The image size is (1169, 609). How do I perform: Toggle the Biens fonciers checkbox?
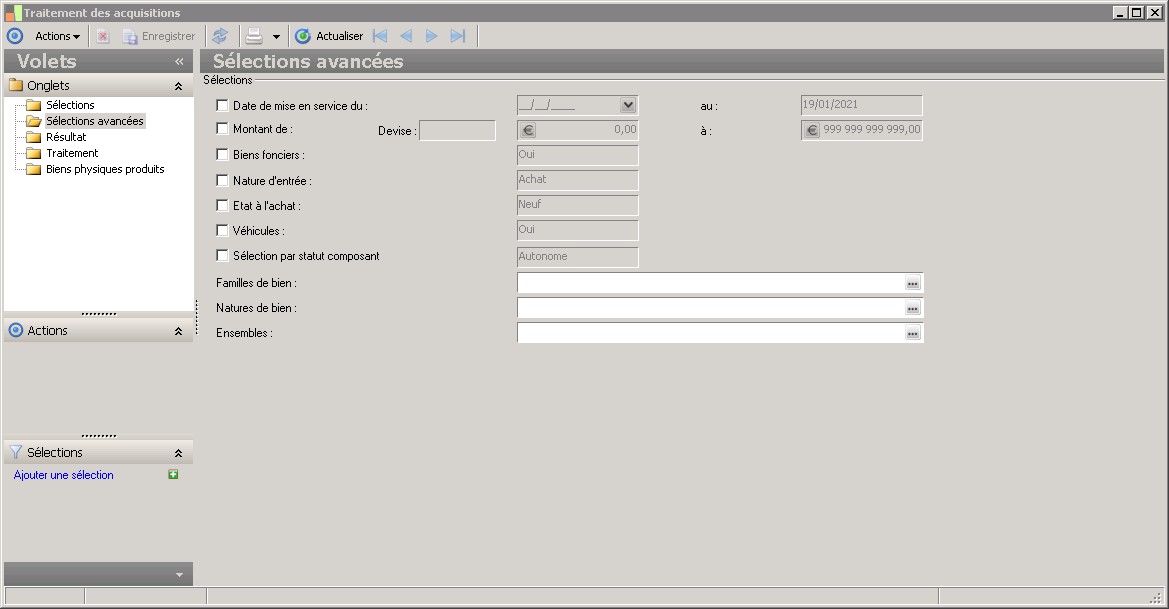click(222, 154)
